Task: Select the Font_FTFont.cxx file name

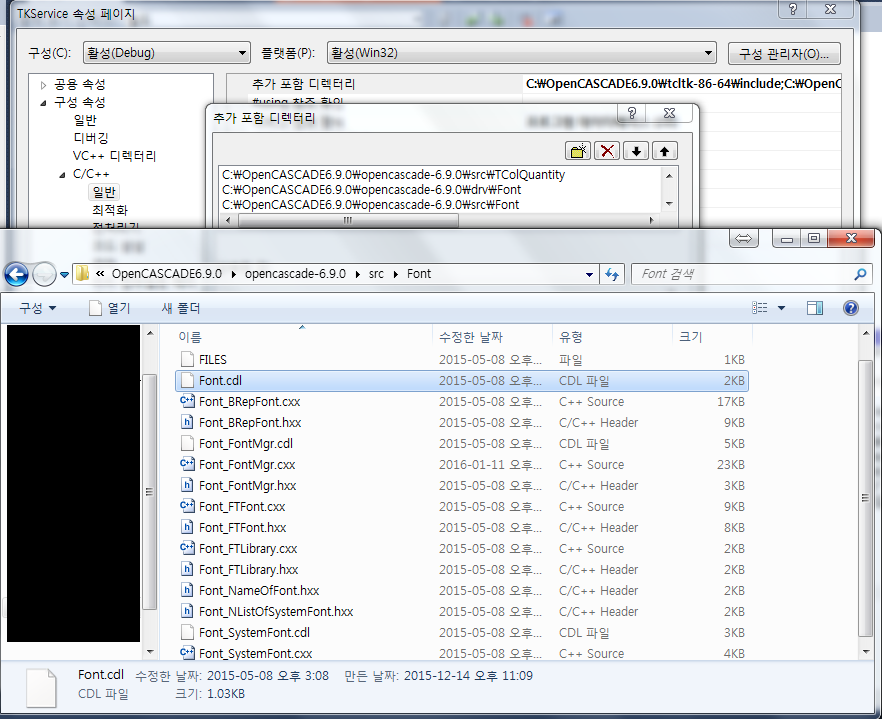Action: coord(242,506)
